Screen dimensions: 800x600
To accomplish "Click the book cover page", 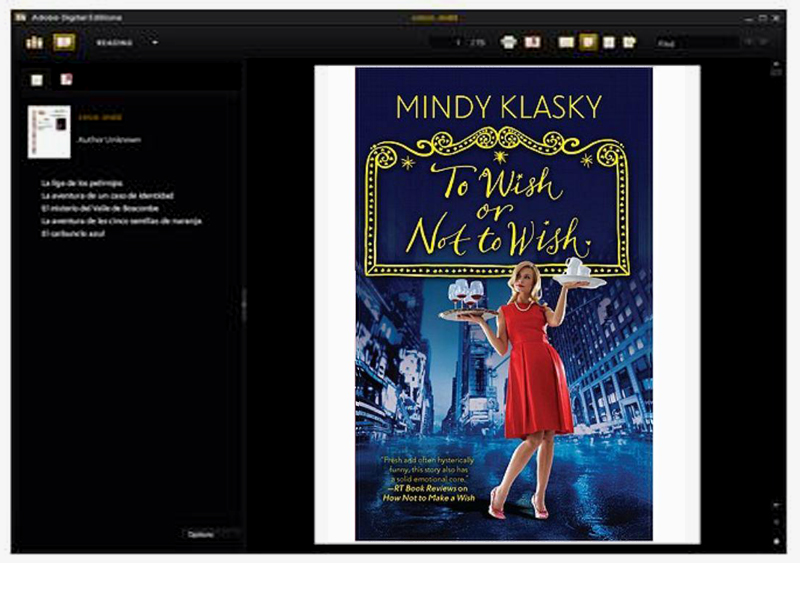I will click(504, 304).
